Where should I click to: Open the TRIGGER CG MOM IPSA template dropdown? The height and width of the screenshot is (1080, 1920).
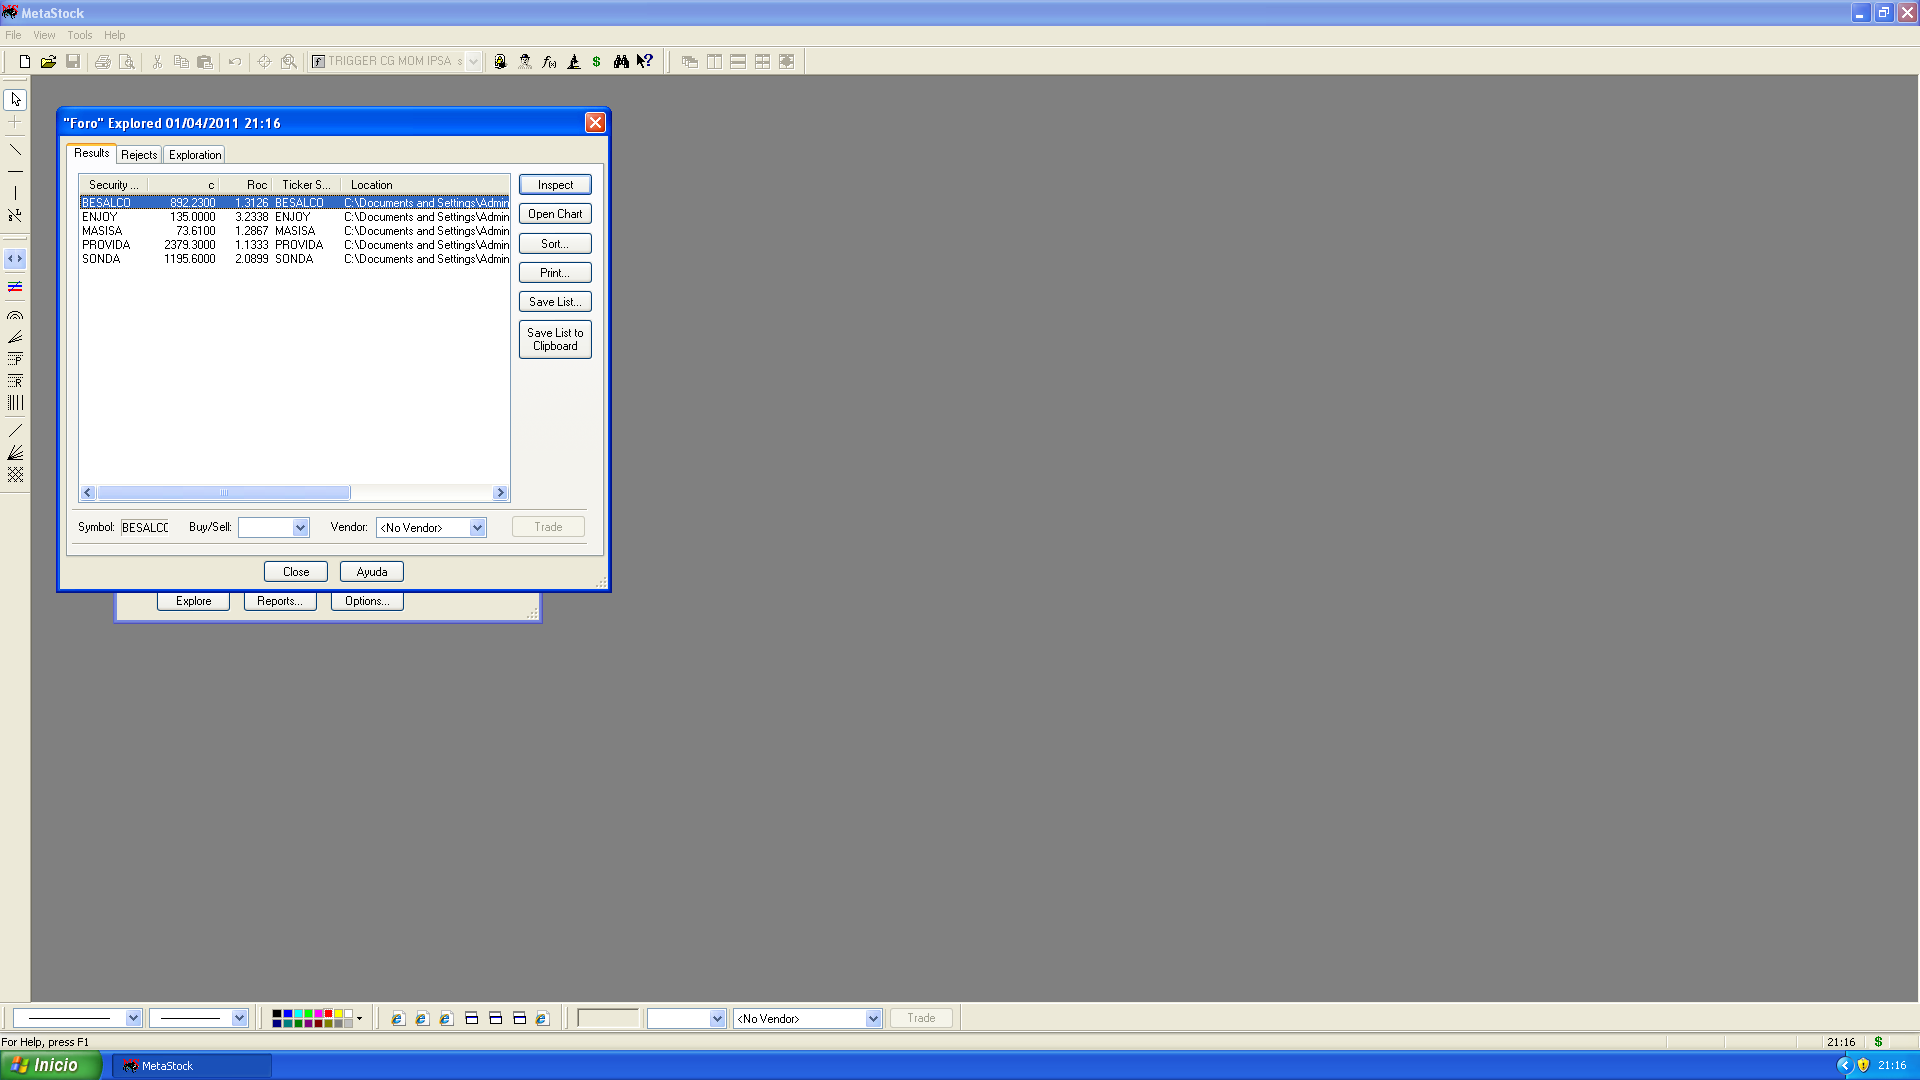pyautogui.click(x=474, y=61)
